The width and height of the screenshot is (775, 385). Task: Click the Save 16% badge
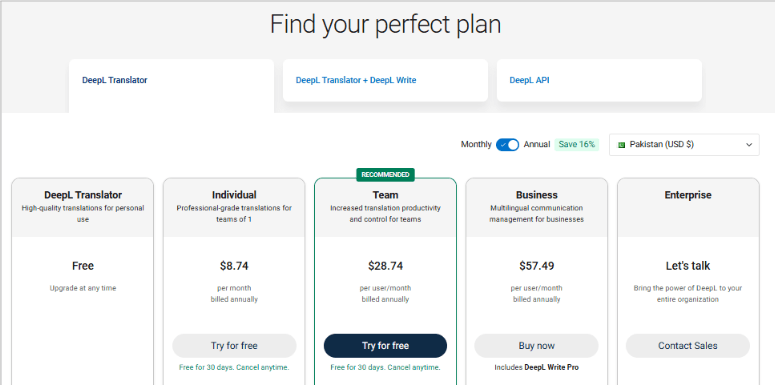577,144
